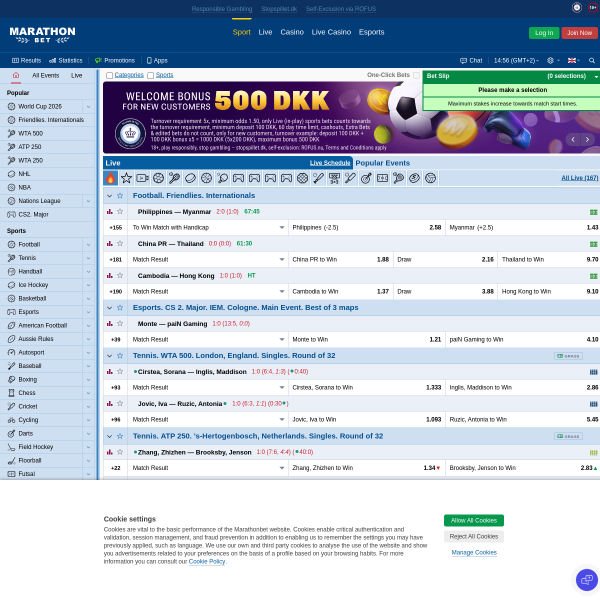Screen dimensions: 600x600
Task: Open the Live Schedule link
Action: click(330, 163)
